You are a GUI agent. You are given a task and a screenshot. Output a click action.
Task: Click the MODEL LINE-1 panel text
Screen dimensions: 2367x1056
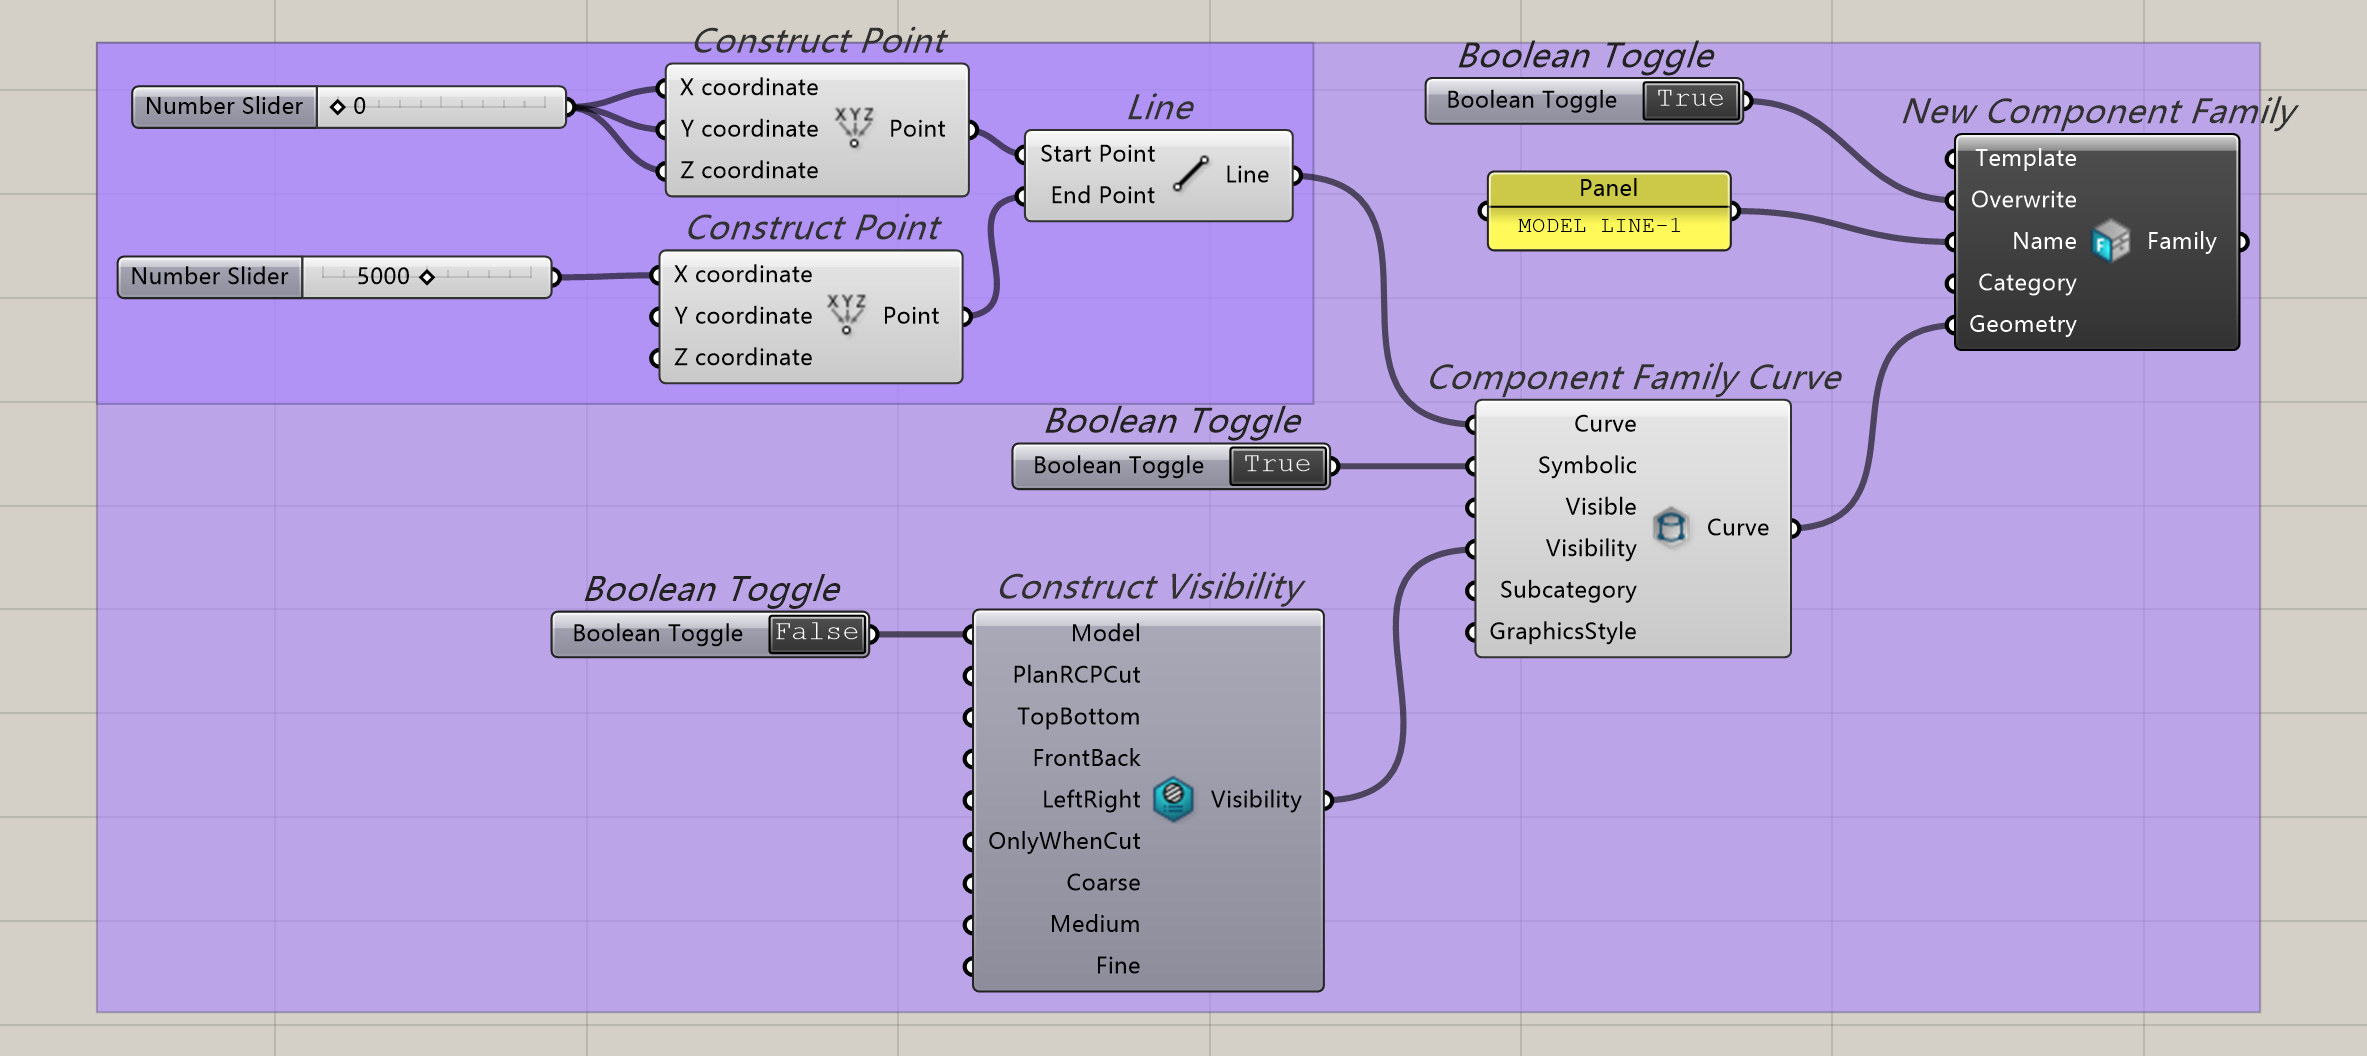point(1598,227)
